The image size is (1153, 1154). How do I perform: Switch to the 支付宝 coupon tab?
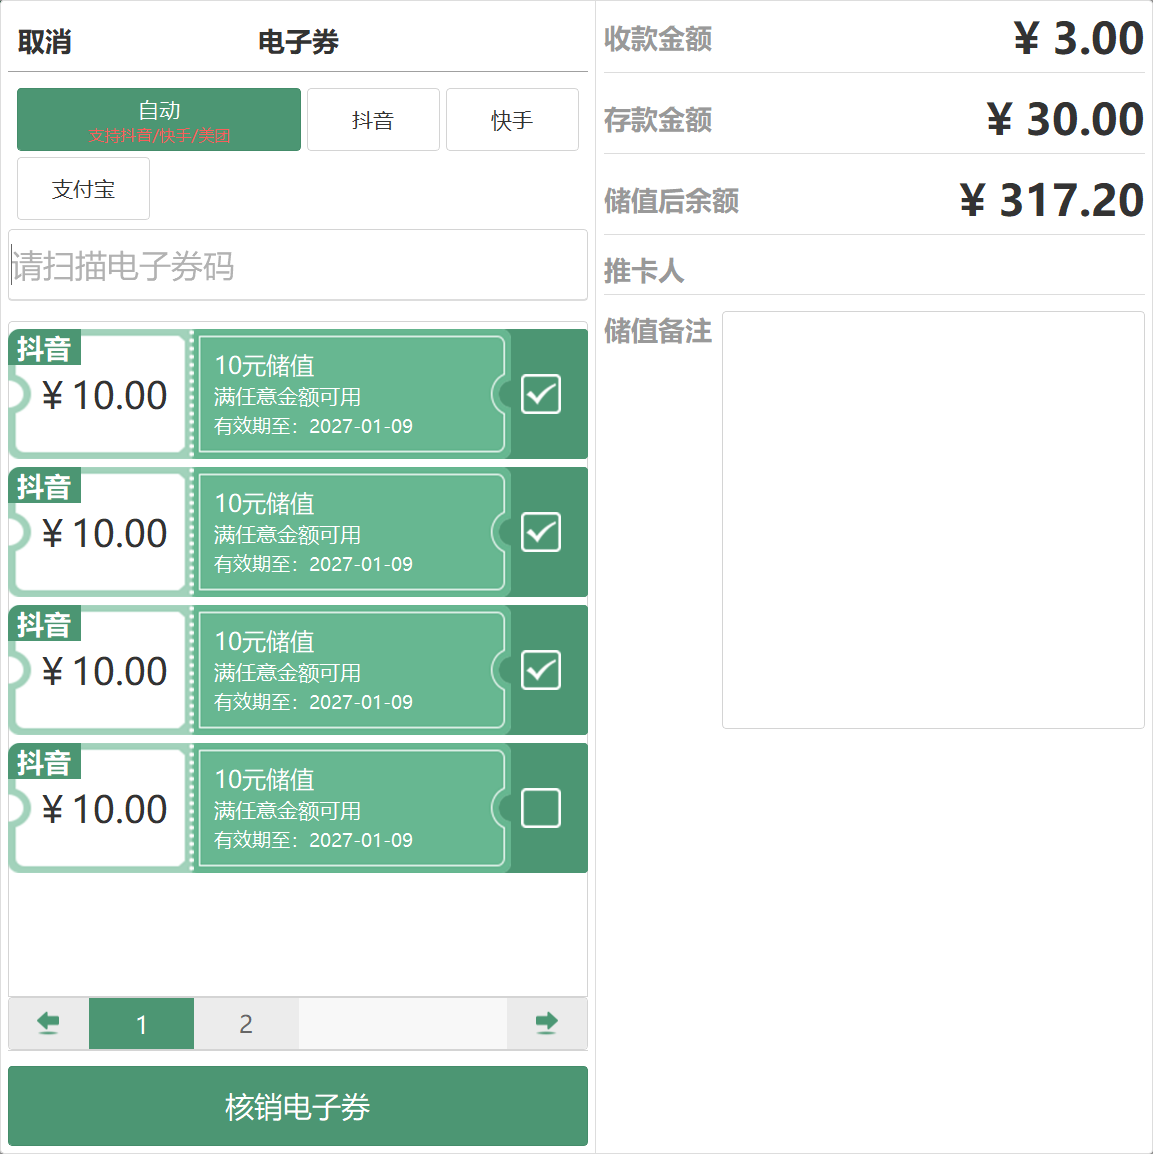pyautogui.click(x=83, y=189)
